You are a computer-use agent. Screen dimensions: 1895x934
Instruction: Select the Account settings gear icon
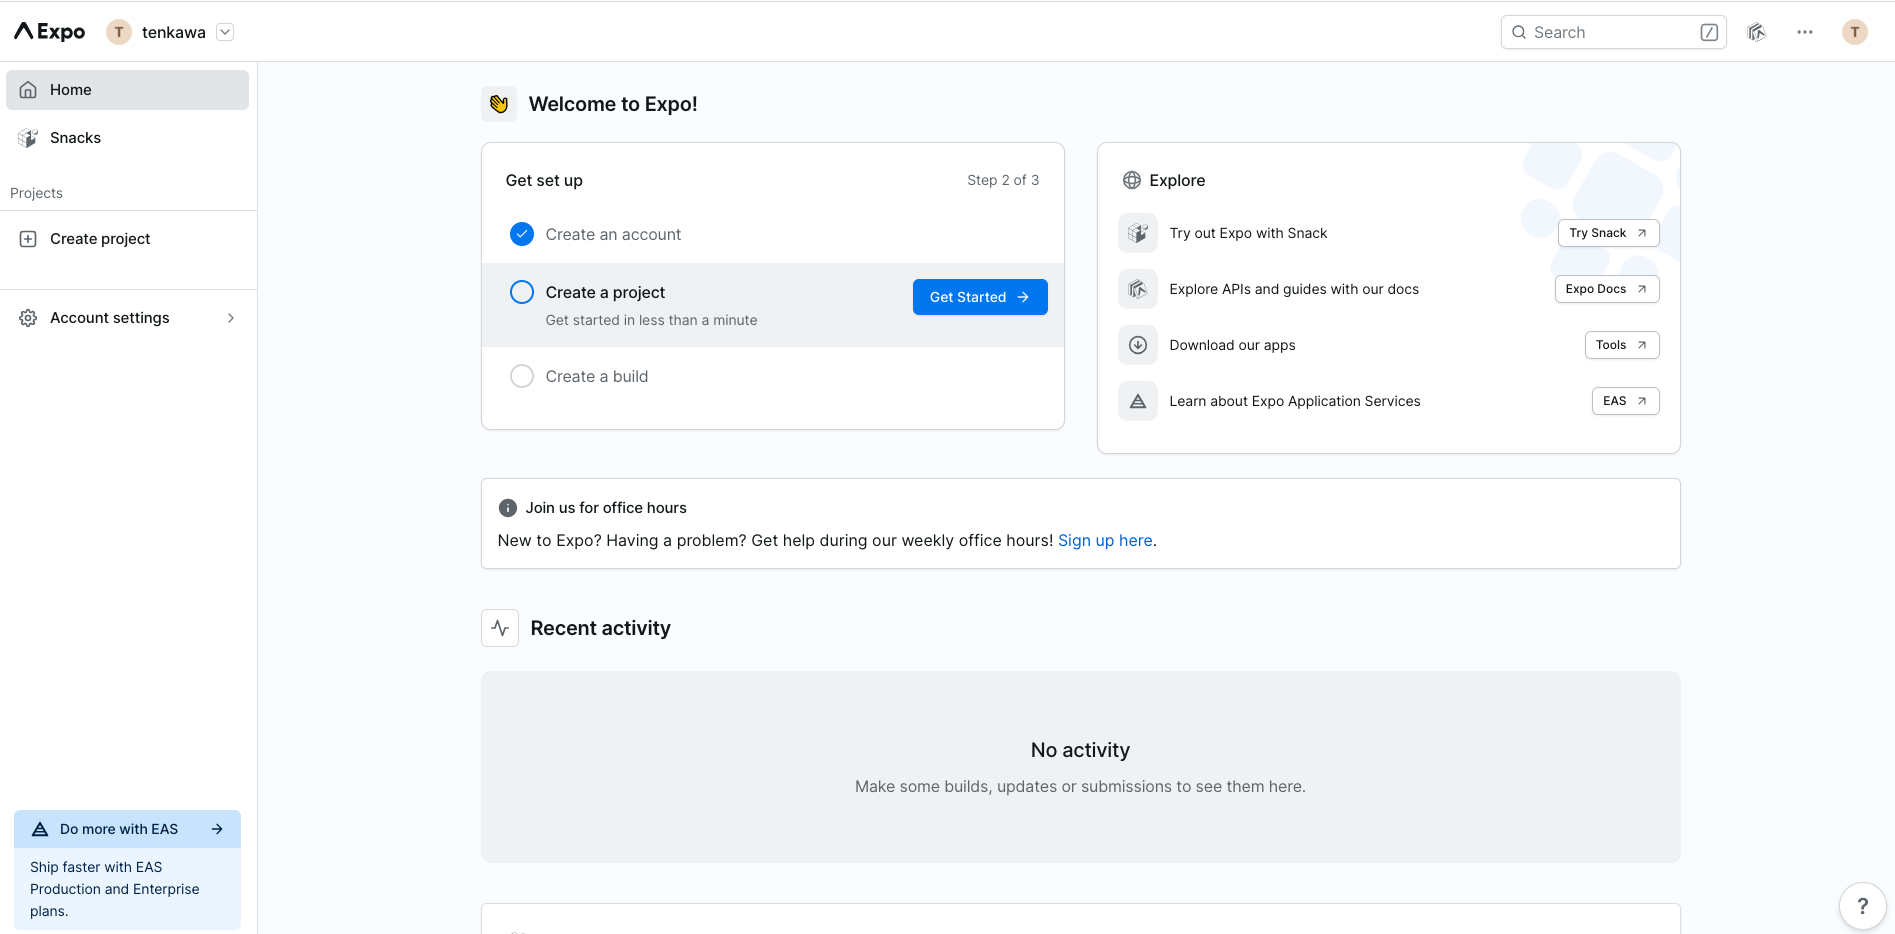pyautogui.click(x=27, y=317)
